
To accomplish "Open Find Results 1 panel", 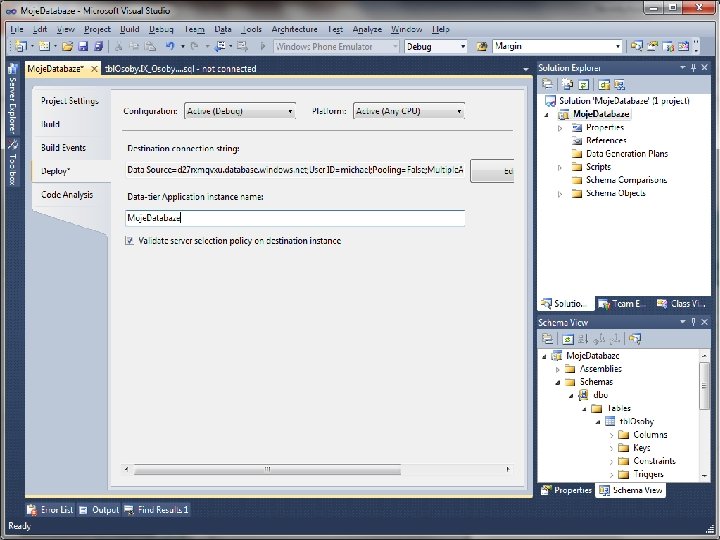I will click(x=156, y=510).
